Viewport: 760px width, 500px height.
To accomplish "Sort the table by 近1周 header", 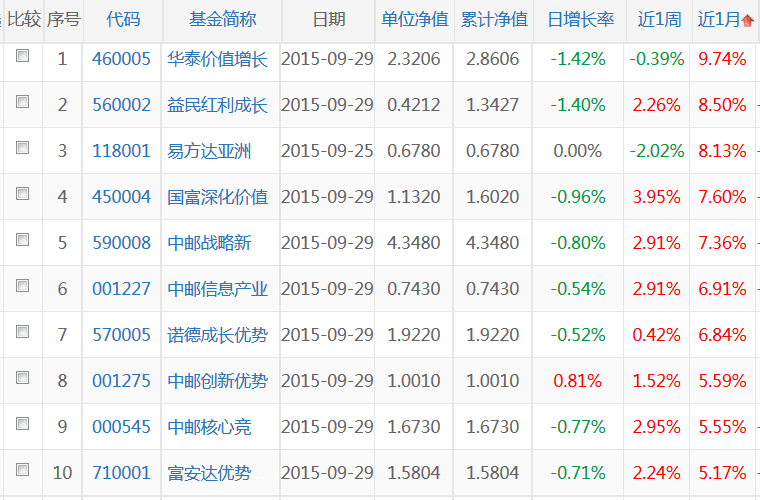I will [x=657, y=20].
